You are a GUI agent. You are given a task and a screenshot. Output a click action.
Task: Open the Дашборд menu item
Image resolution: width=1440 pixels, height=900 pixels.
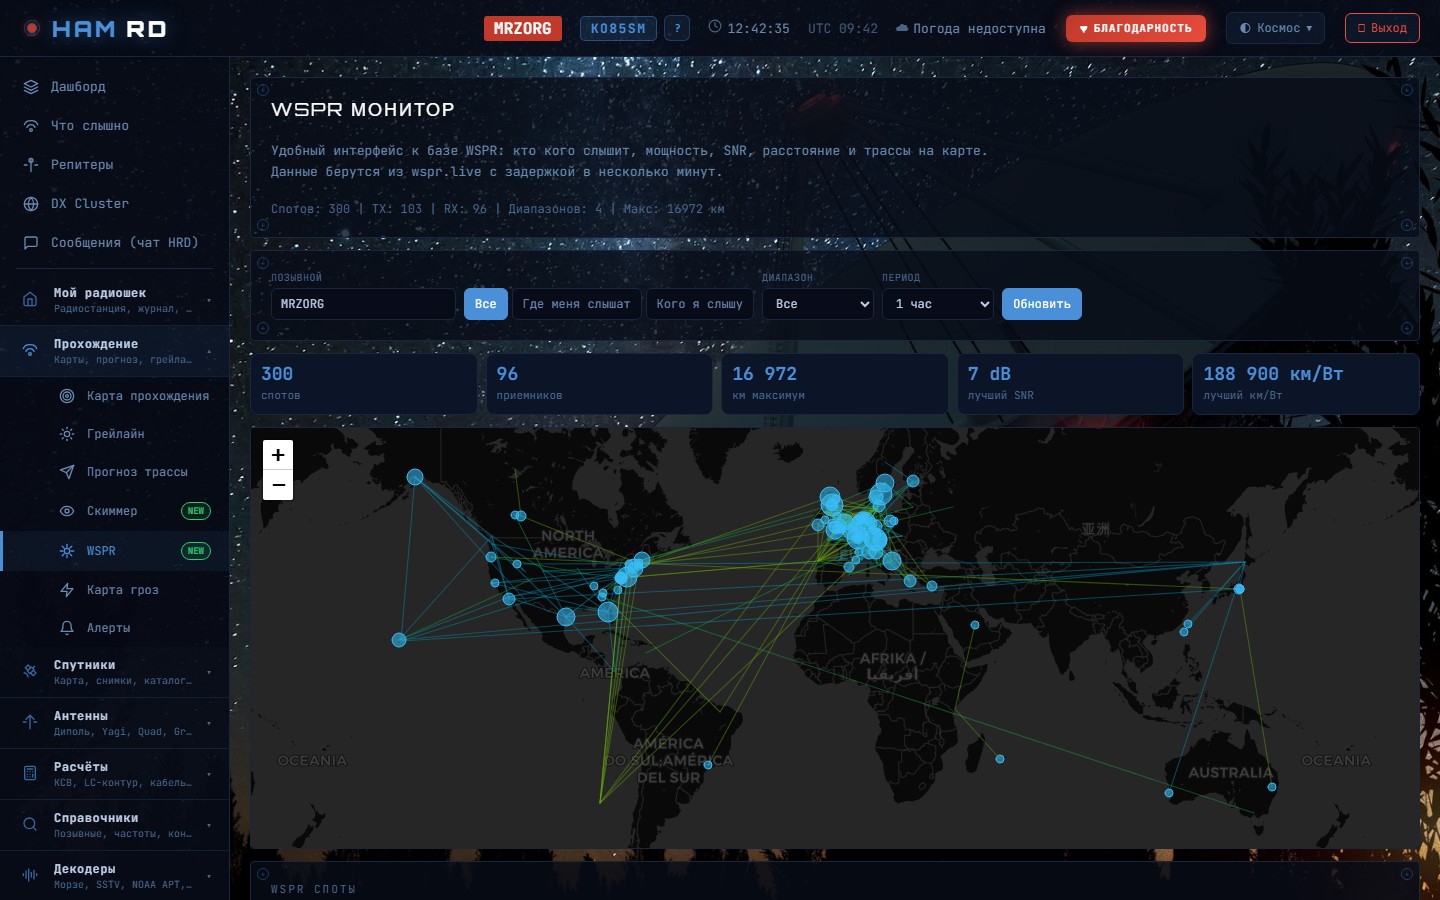coord(115,87)
